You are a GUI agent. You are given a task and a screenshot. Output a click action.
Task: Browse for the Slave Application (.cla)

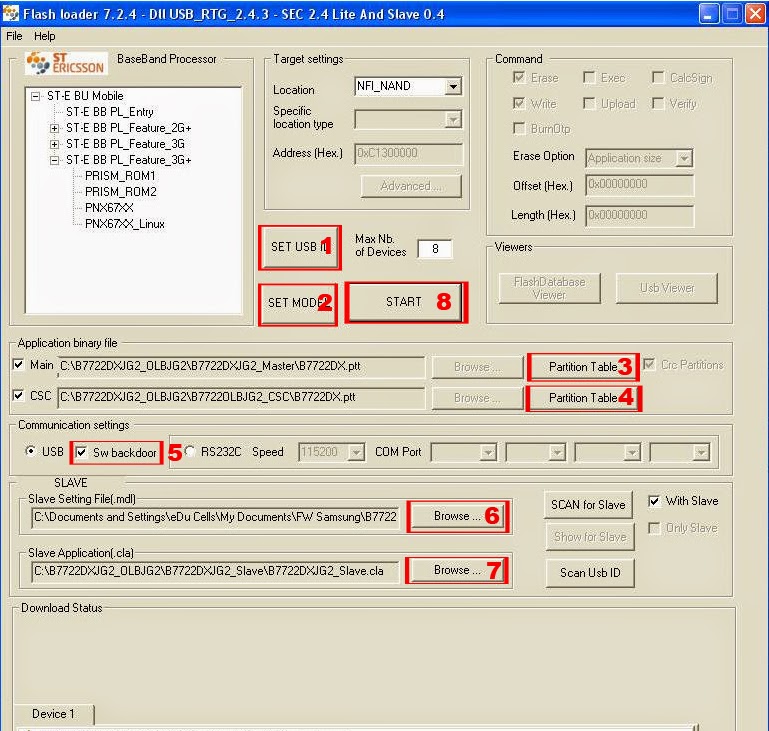pyautogui.click(x=457, y=570)
